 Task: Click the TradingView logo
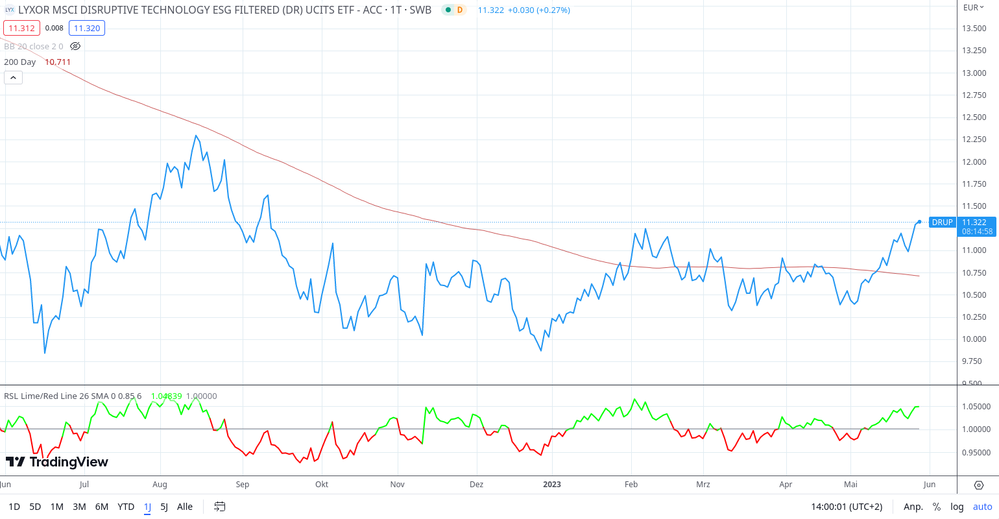(x=57, y=462)
